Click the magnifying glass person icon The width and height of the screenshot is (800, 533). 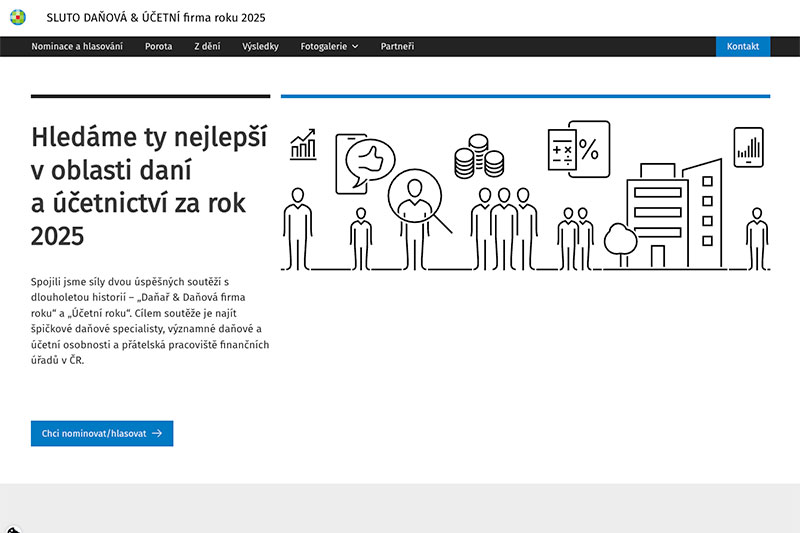coord(412,196)
